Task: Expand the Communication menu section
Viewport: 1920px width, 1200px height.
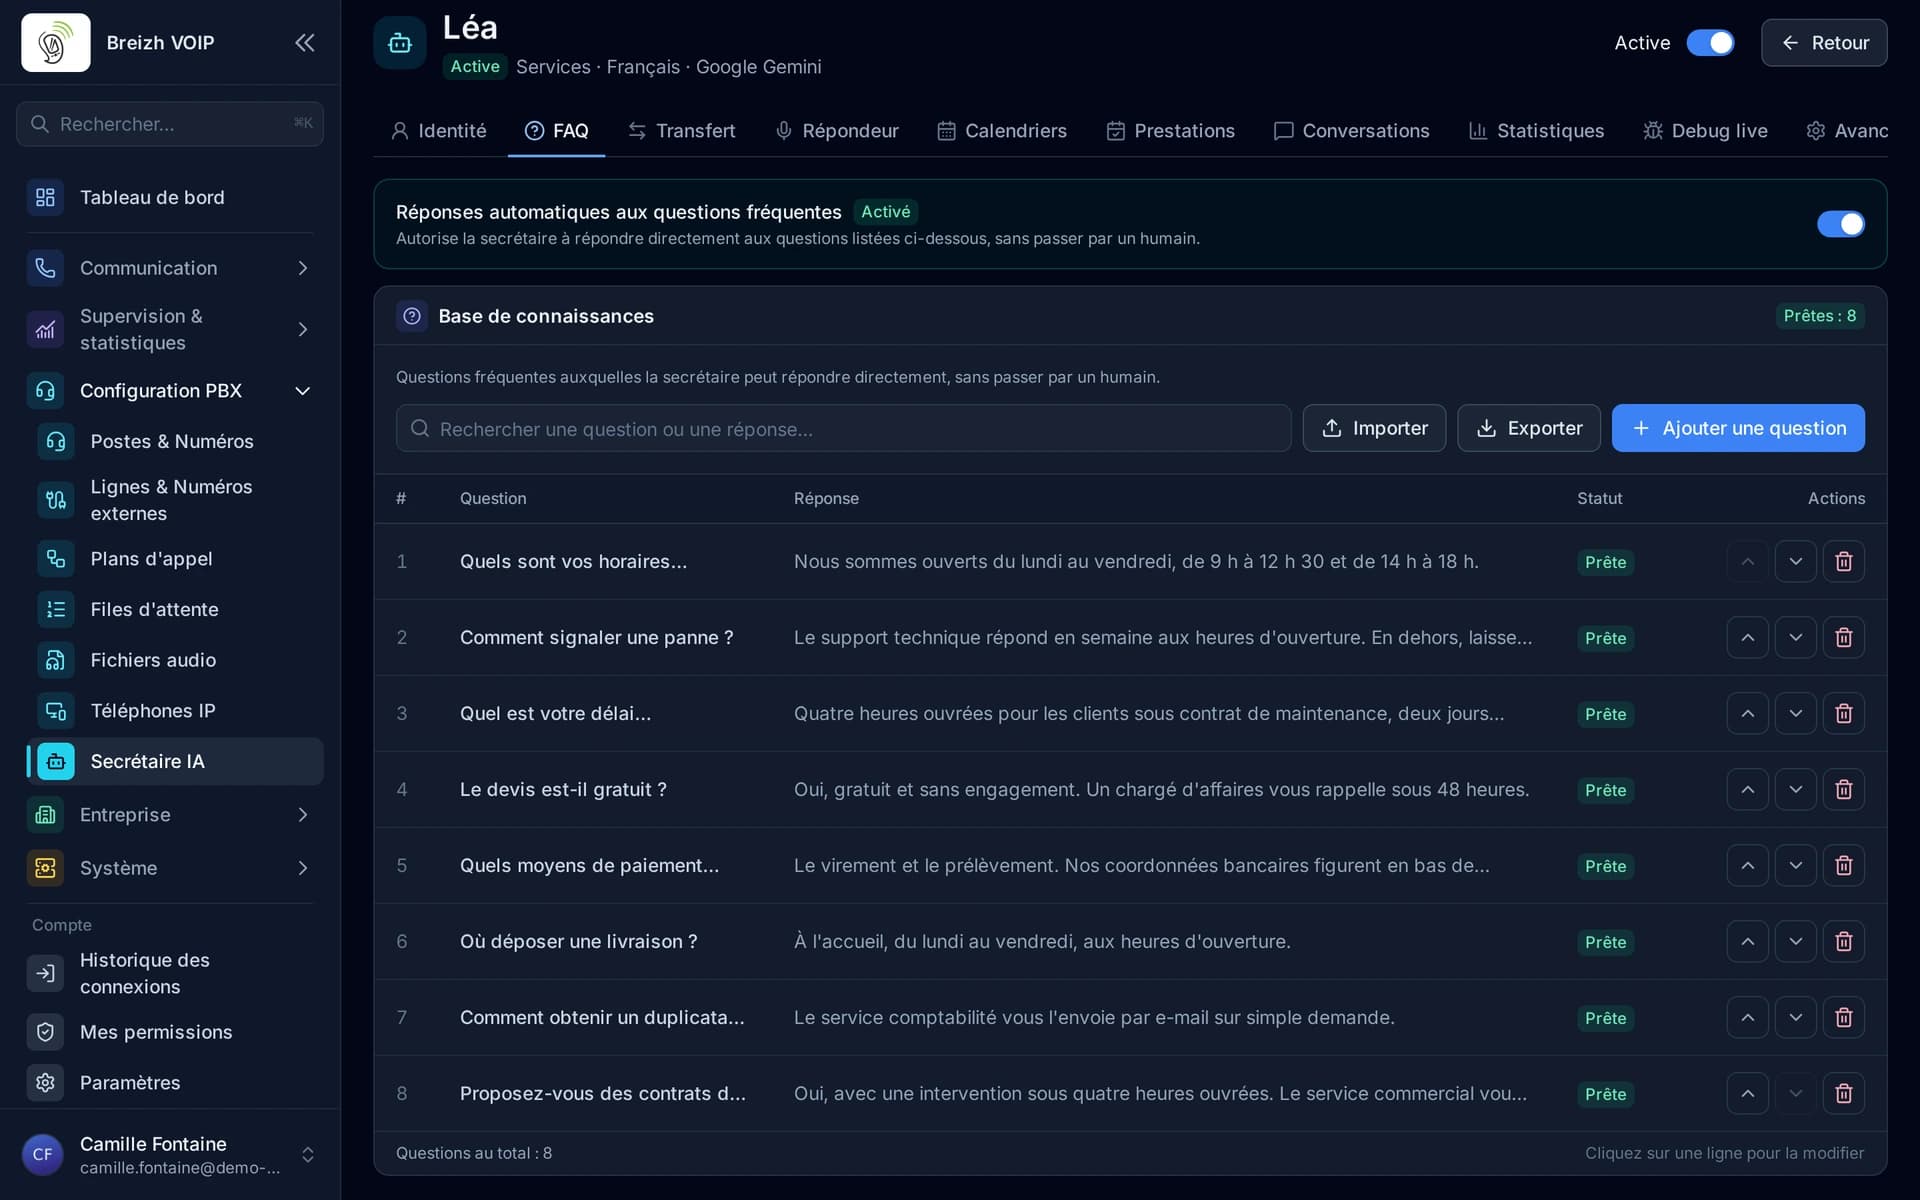Action: [x=170, y=268]
